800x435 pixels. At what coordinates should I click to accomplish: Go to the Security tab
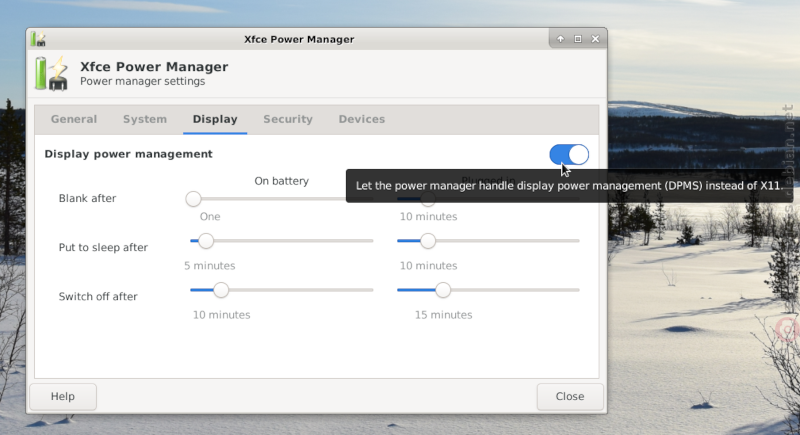click(x=288, y=119)
